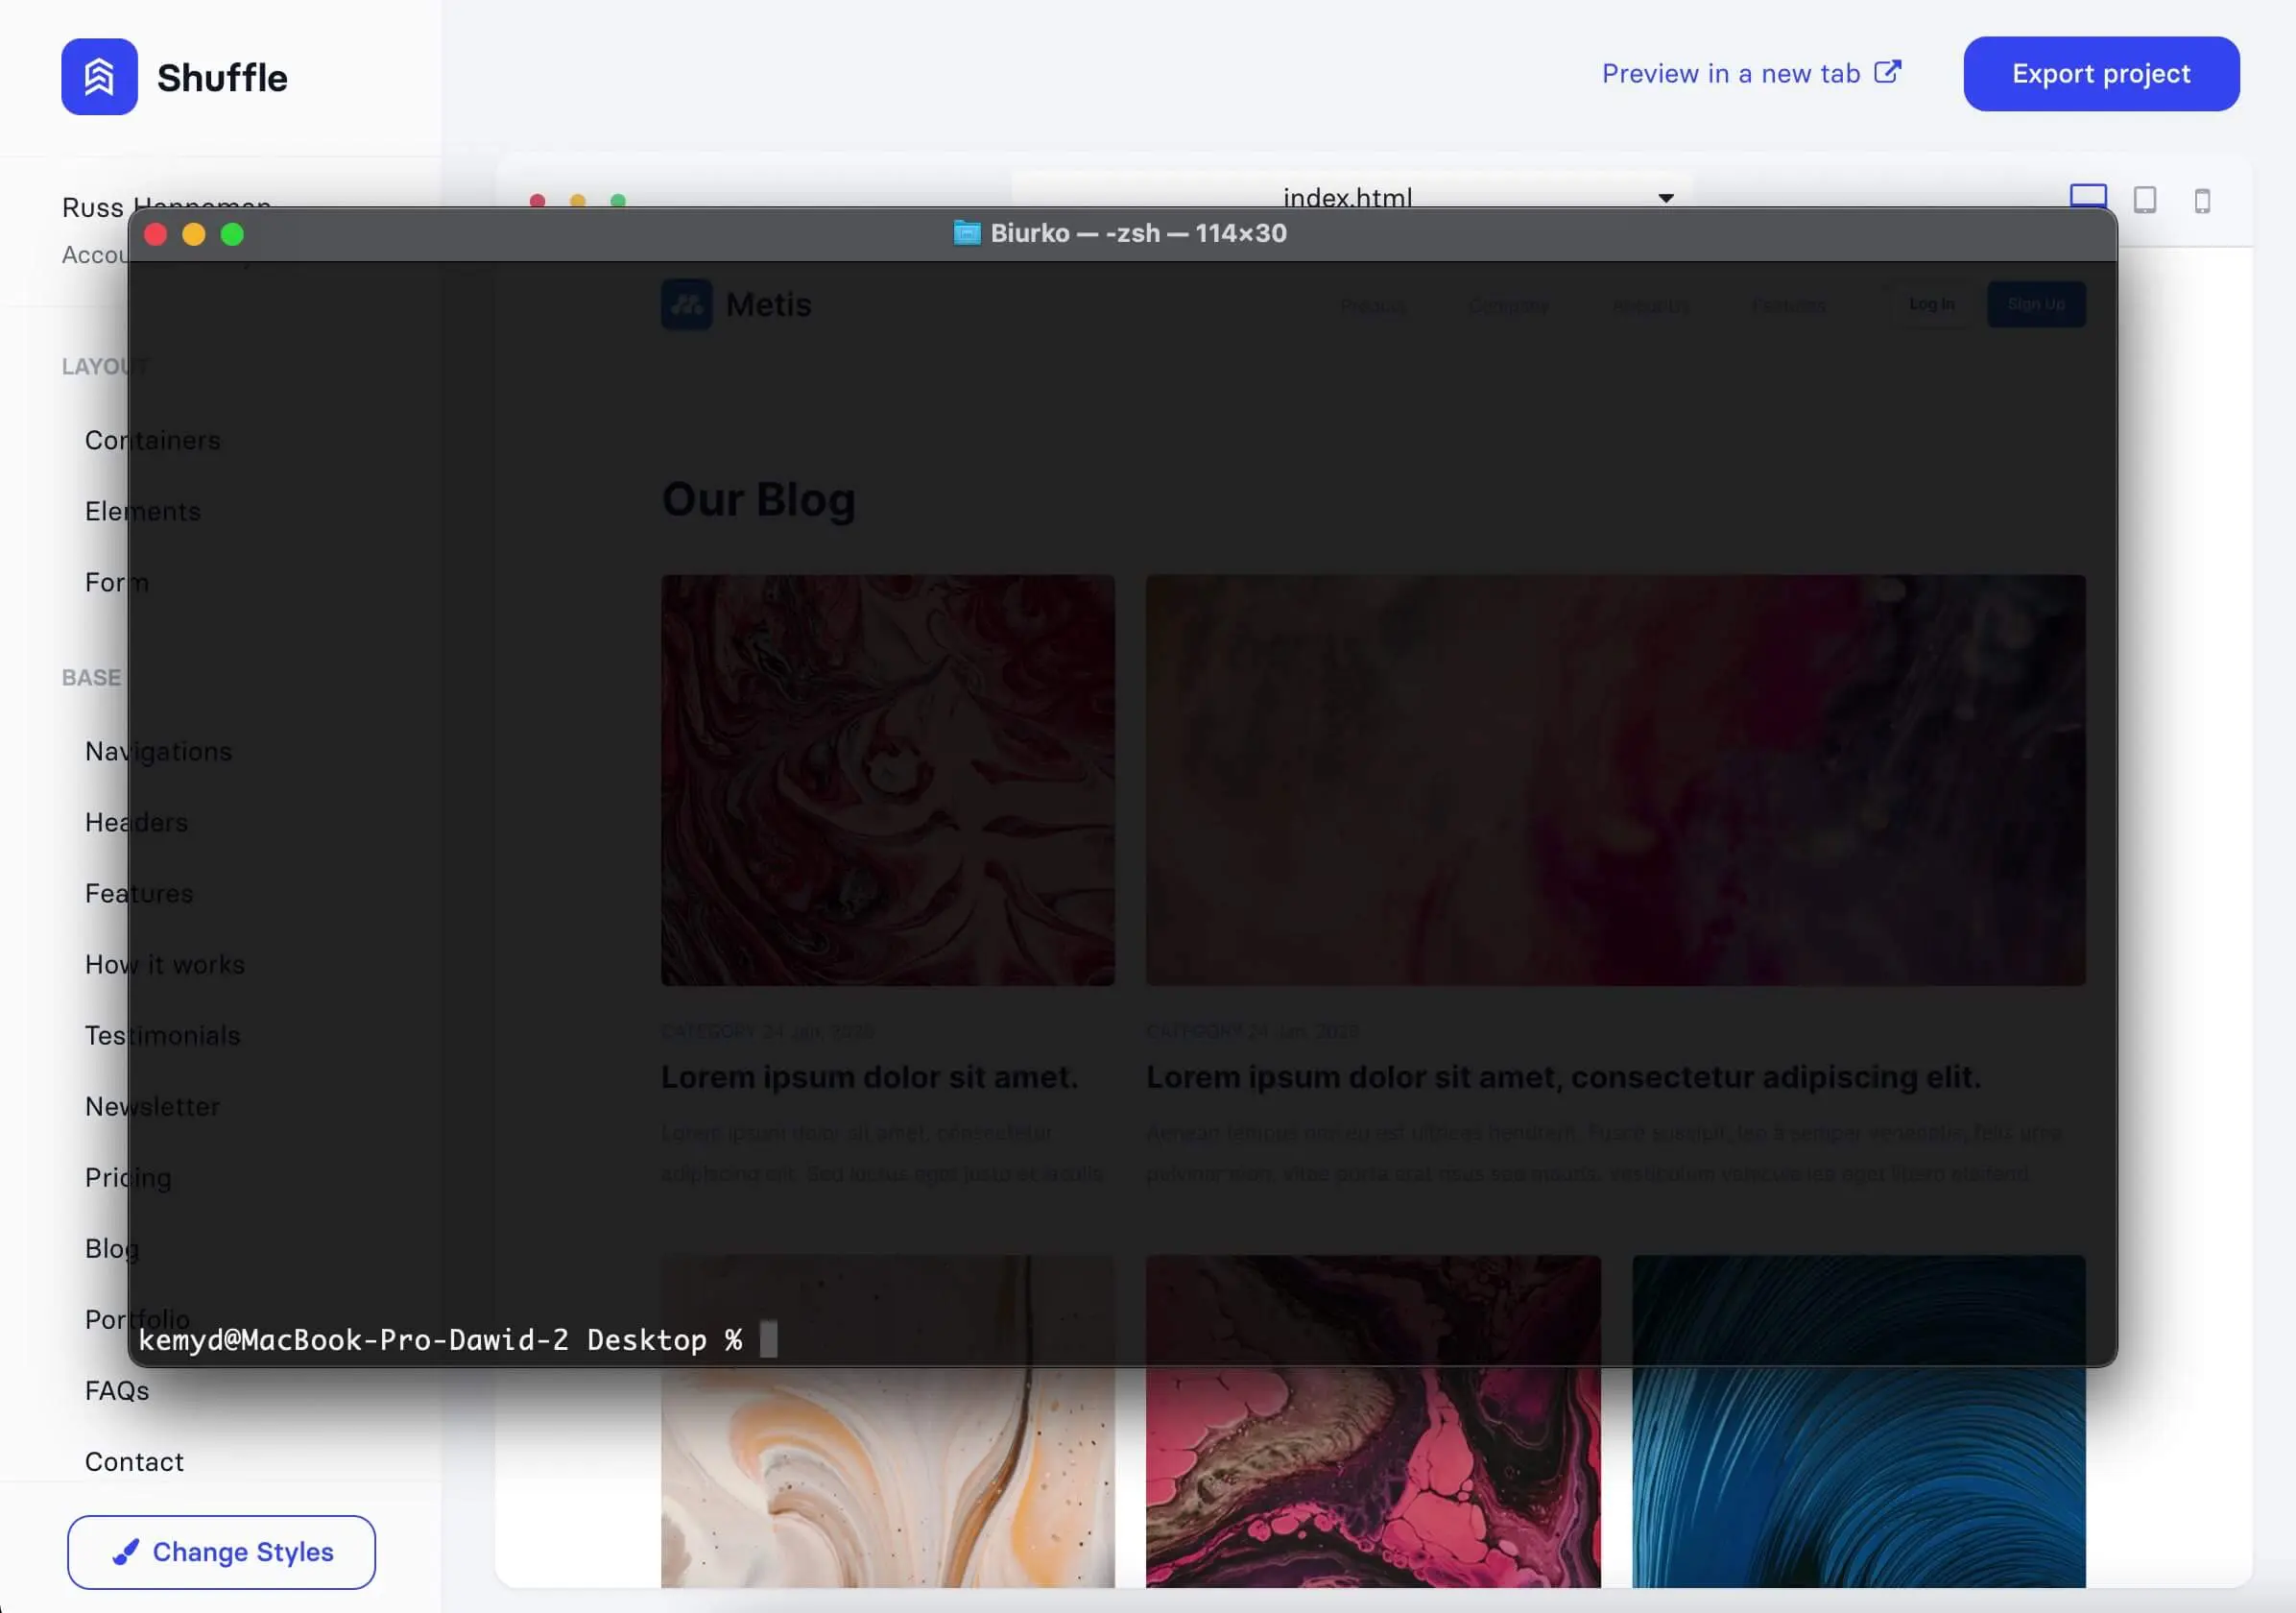Click the external link icon beside Preview
Image resolution: width=2296 pixels, height=1613 pixels.
(1887, 72)
